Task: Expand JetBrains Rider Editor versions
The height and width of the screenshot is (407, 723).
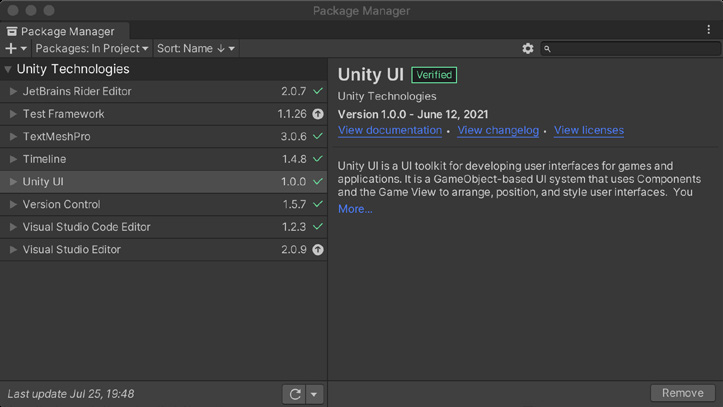Action: (13, 91)
